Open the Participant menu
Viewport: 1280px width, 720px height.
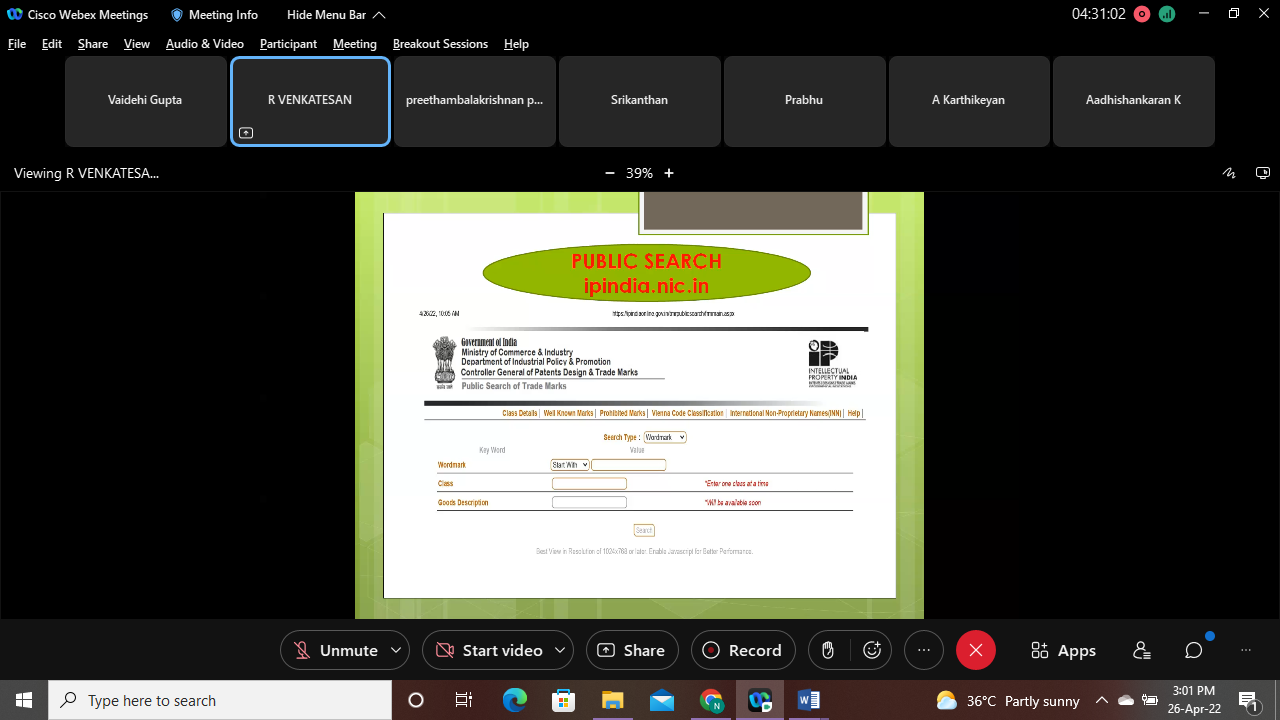(x=288, y=44)
